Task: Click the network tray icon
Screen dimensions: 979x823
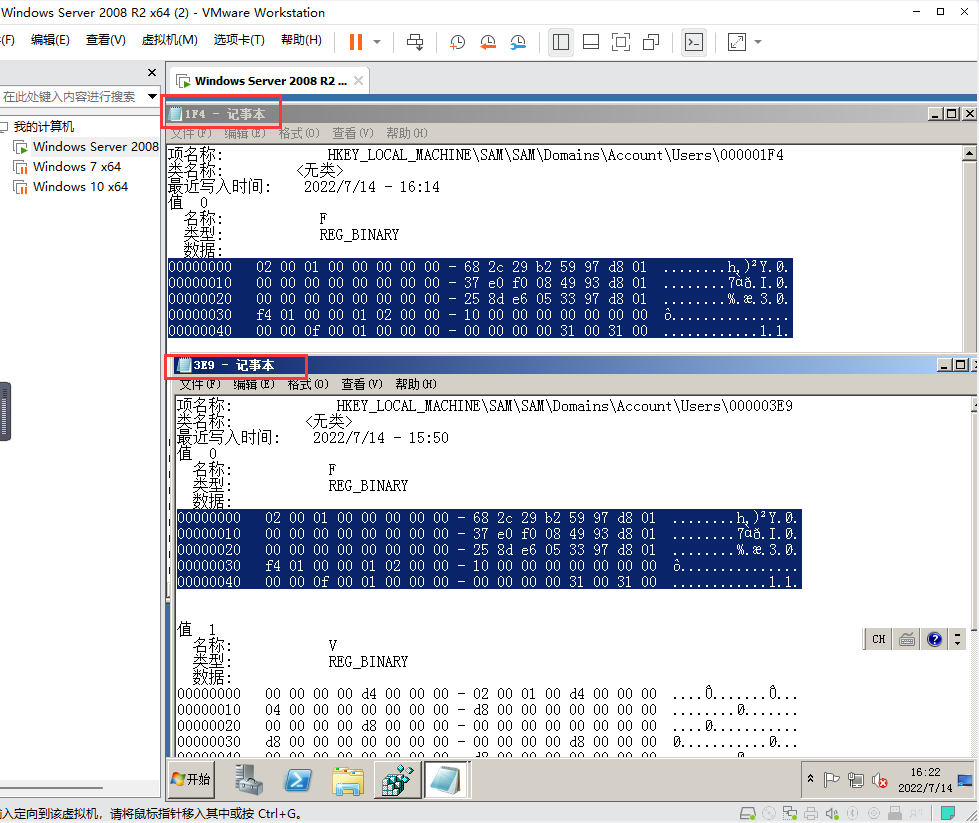Action: click(856, 780)
